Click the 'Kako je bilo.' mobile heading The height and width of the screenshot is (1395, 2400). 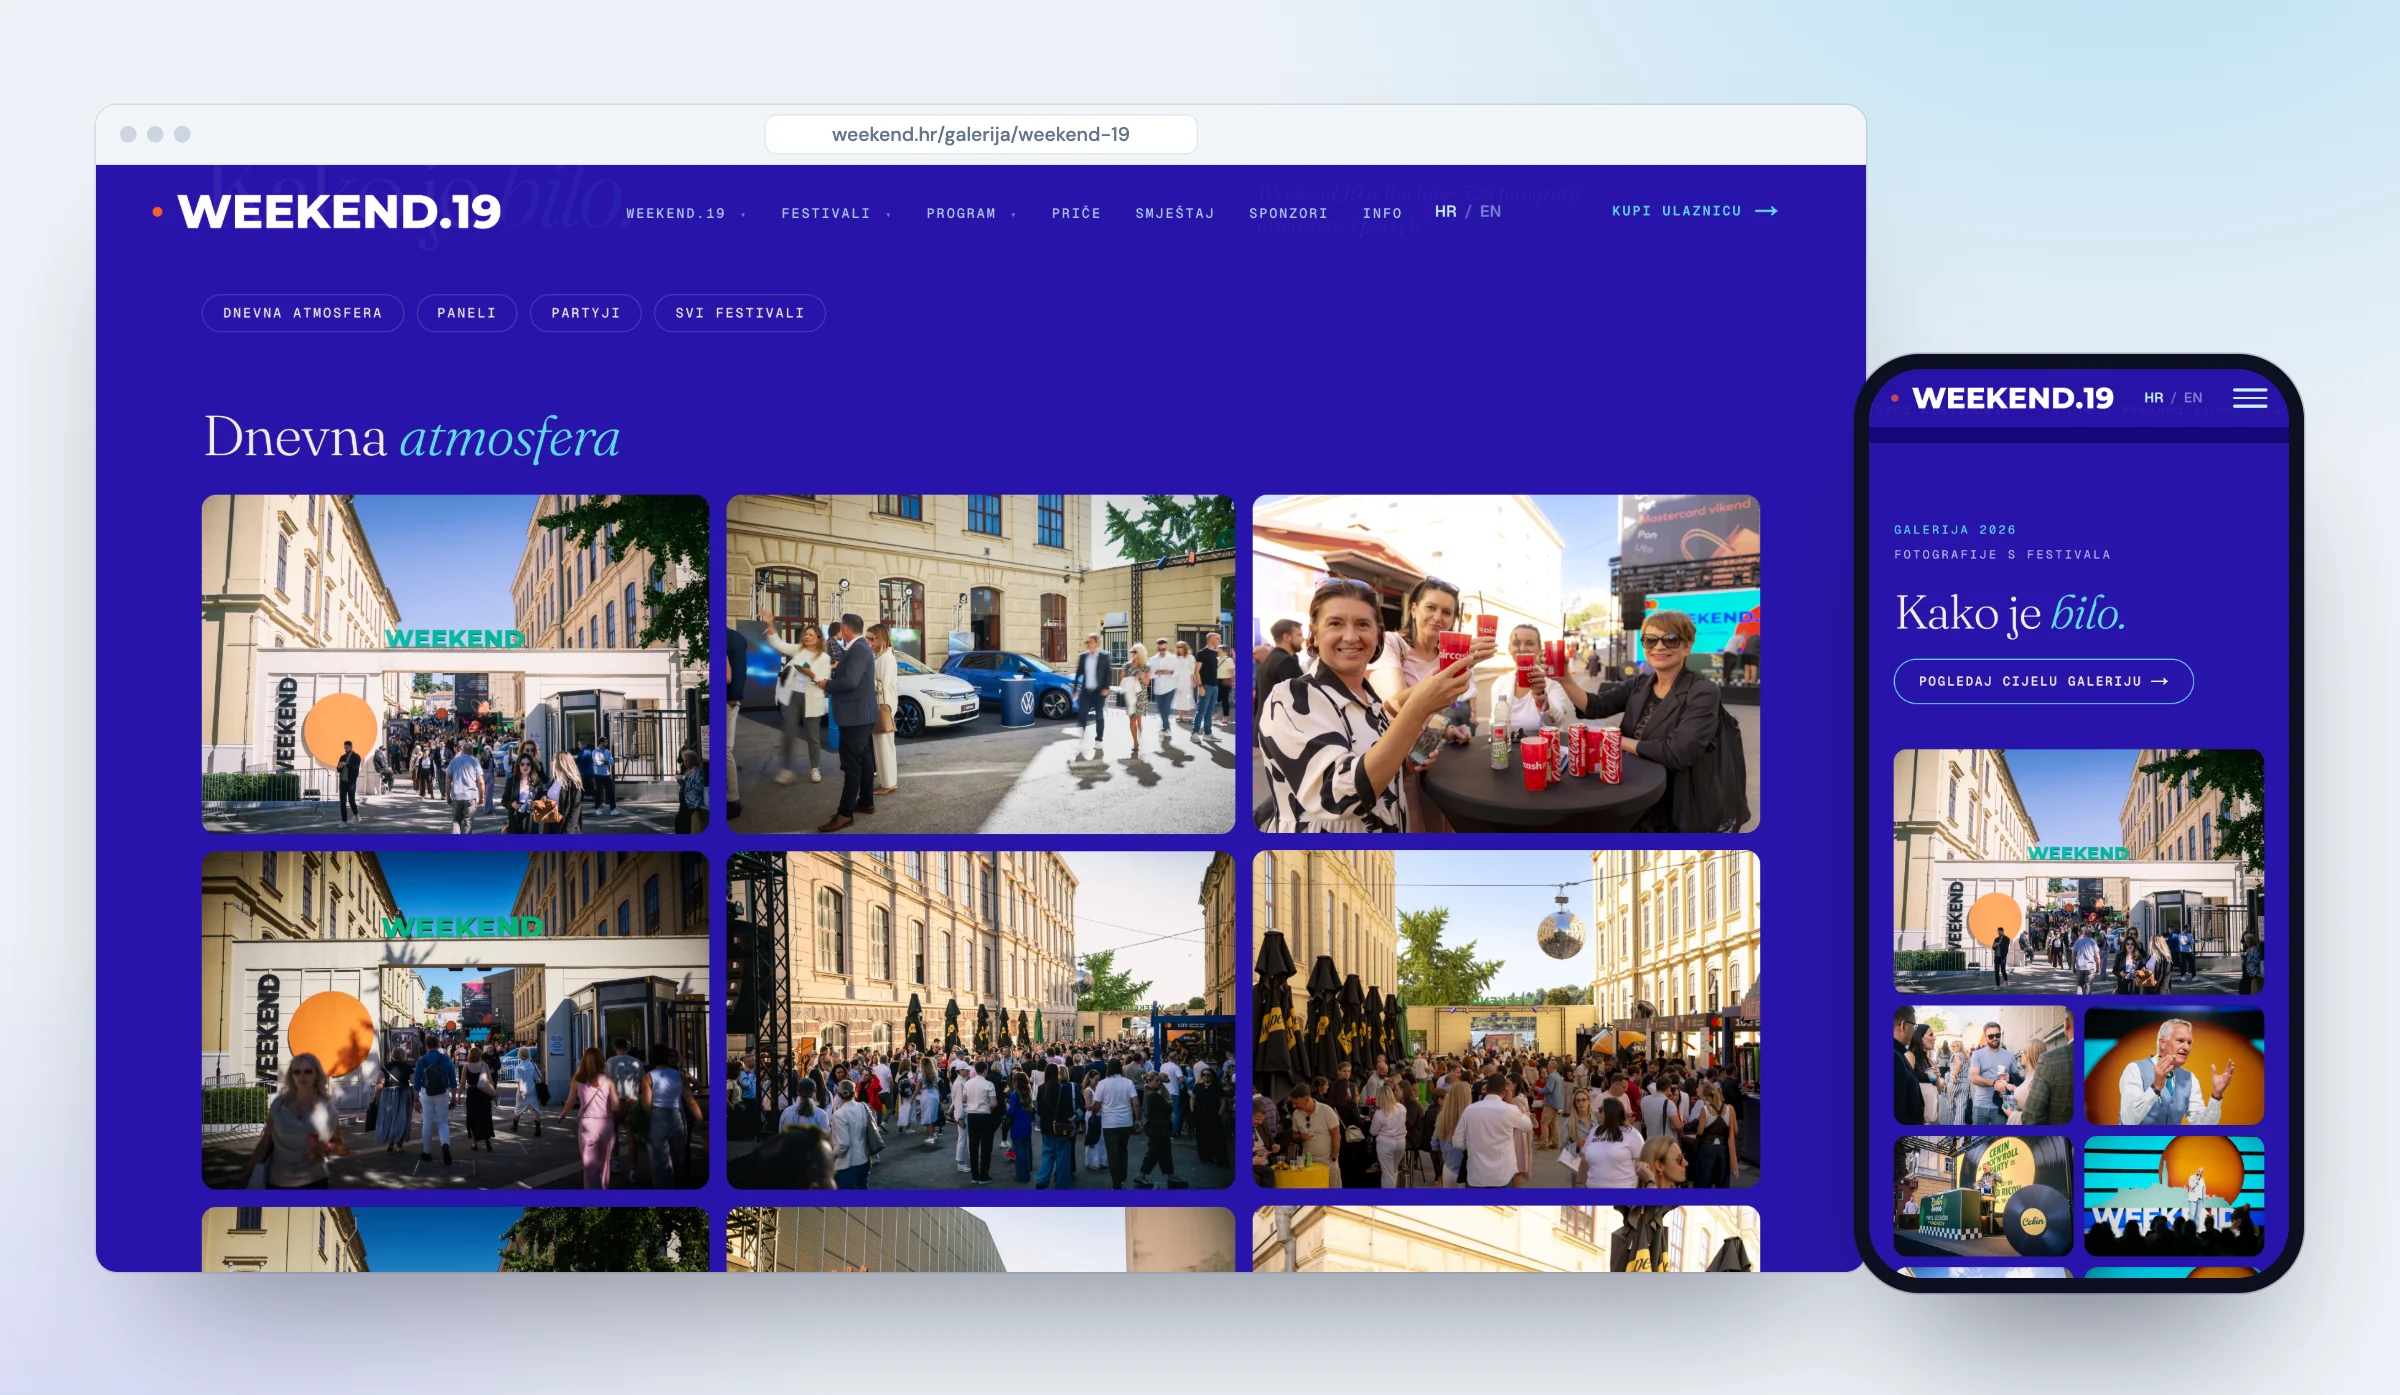2010,613
